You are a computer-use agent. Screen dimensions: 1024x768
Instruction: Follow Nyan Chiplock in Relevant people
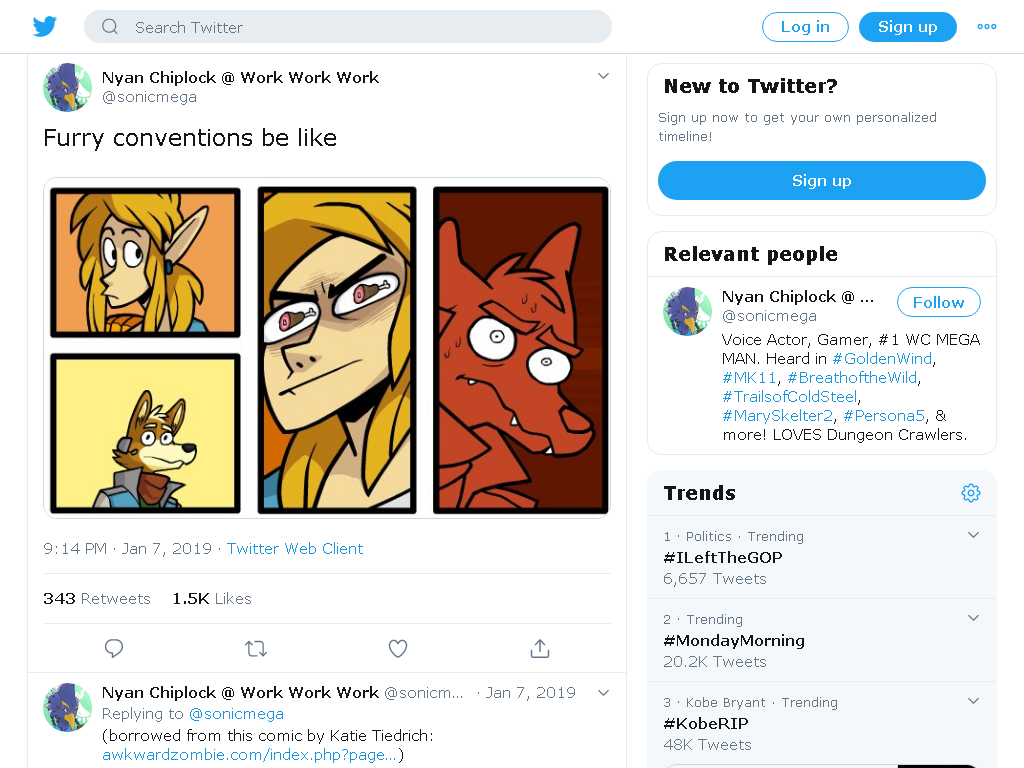pyautogui.click(x=938, y=302)
